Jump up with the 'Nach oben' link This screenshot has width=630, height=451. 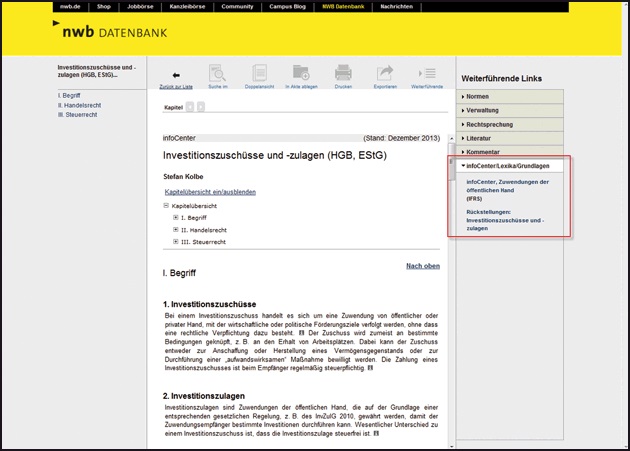point(422,266)
